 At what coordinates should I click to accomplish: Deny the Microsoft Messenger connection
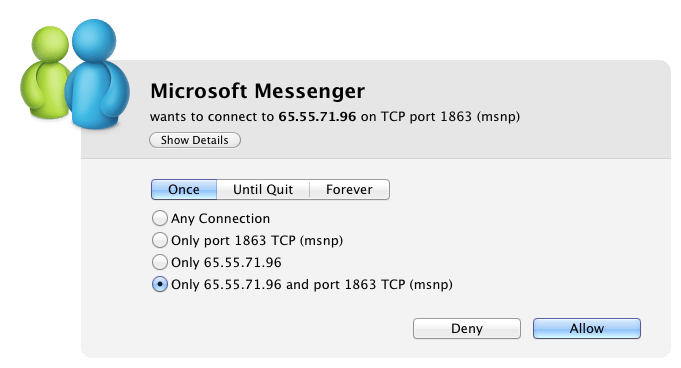(467, 328)
